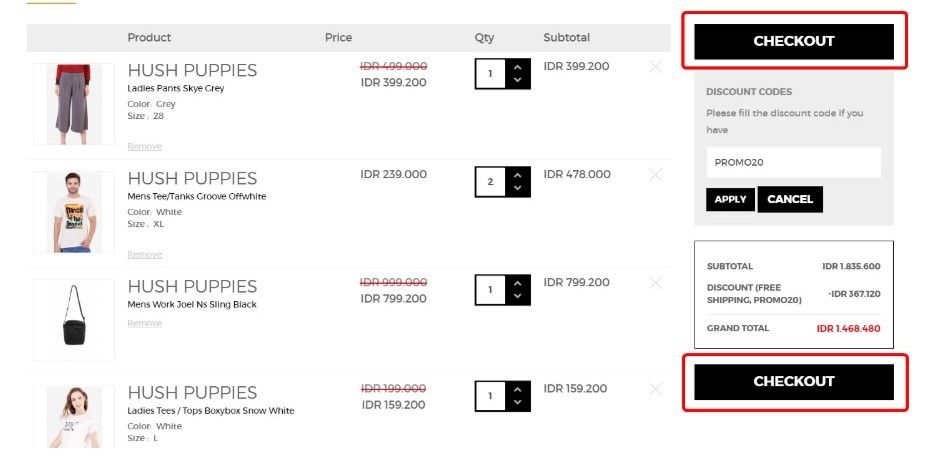Screen dimensions: 945x463
Task: Decrease quantity of Ladies Pants Skye Grey
Action: coord(518,81)
